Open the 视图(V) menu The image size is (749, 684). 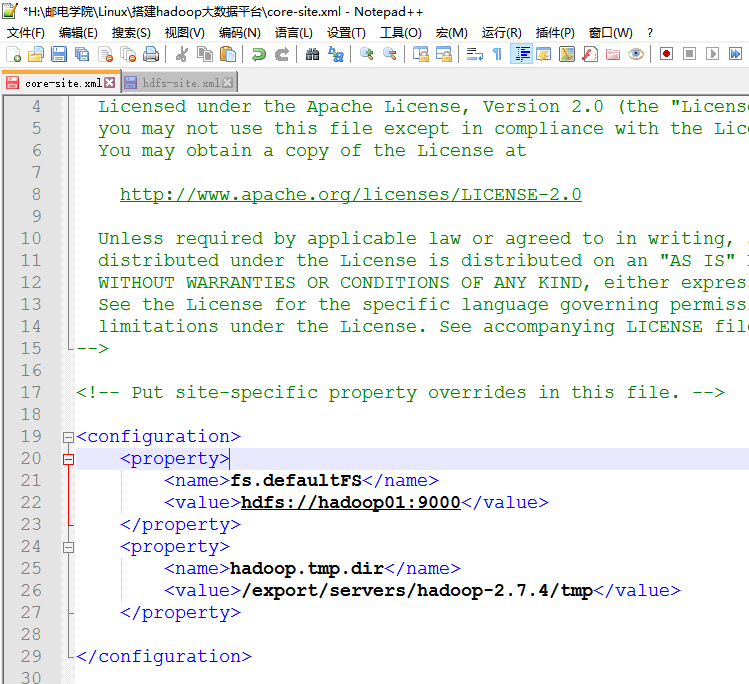tap(185, 33)
